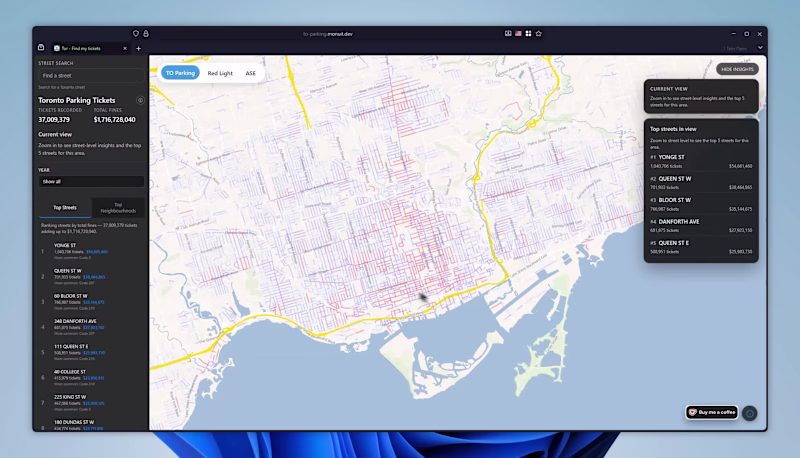Open the four-squares grid icon in the toolbar
Screen dimensions: 800x458
[529, 34]
